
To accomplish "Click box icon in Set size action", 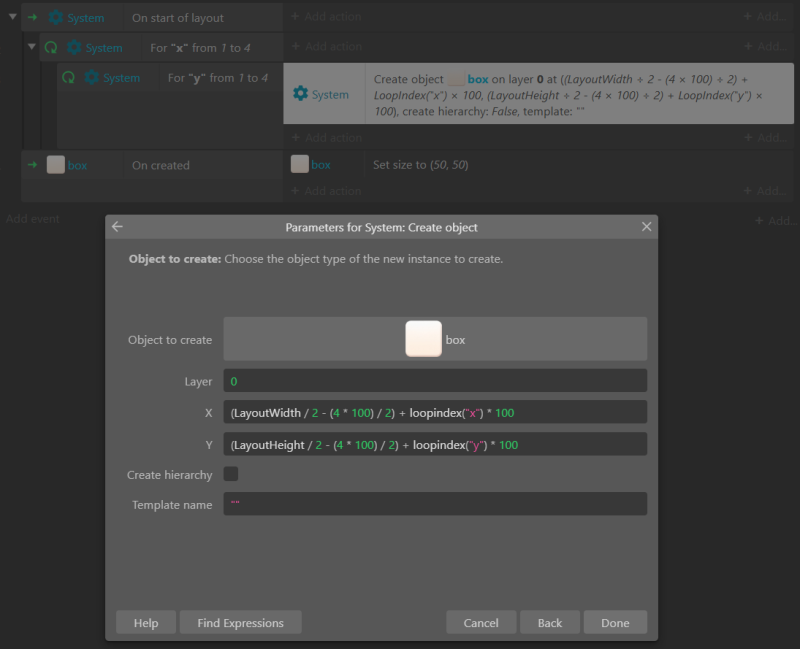I will tap(299, 165).
